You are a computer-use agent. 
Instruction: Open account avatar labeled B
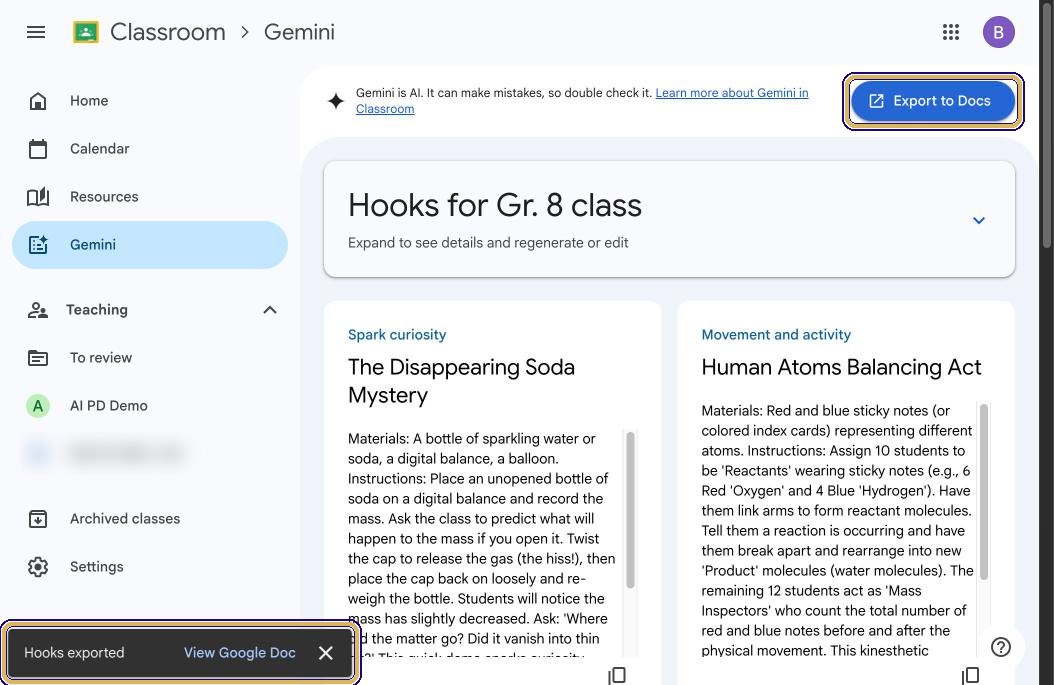pos(998,32)
